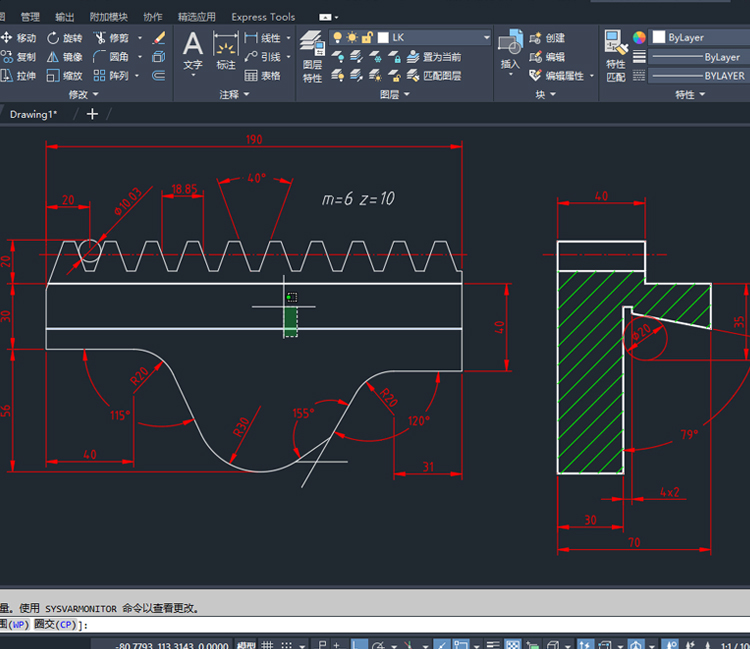The width and height of the screenshot is (750, 649).
Task: Click the white ByLayer color swatch
Action: point(659,37)
